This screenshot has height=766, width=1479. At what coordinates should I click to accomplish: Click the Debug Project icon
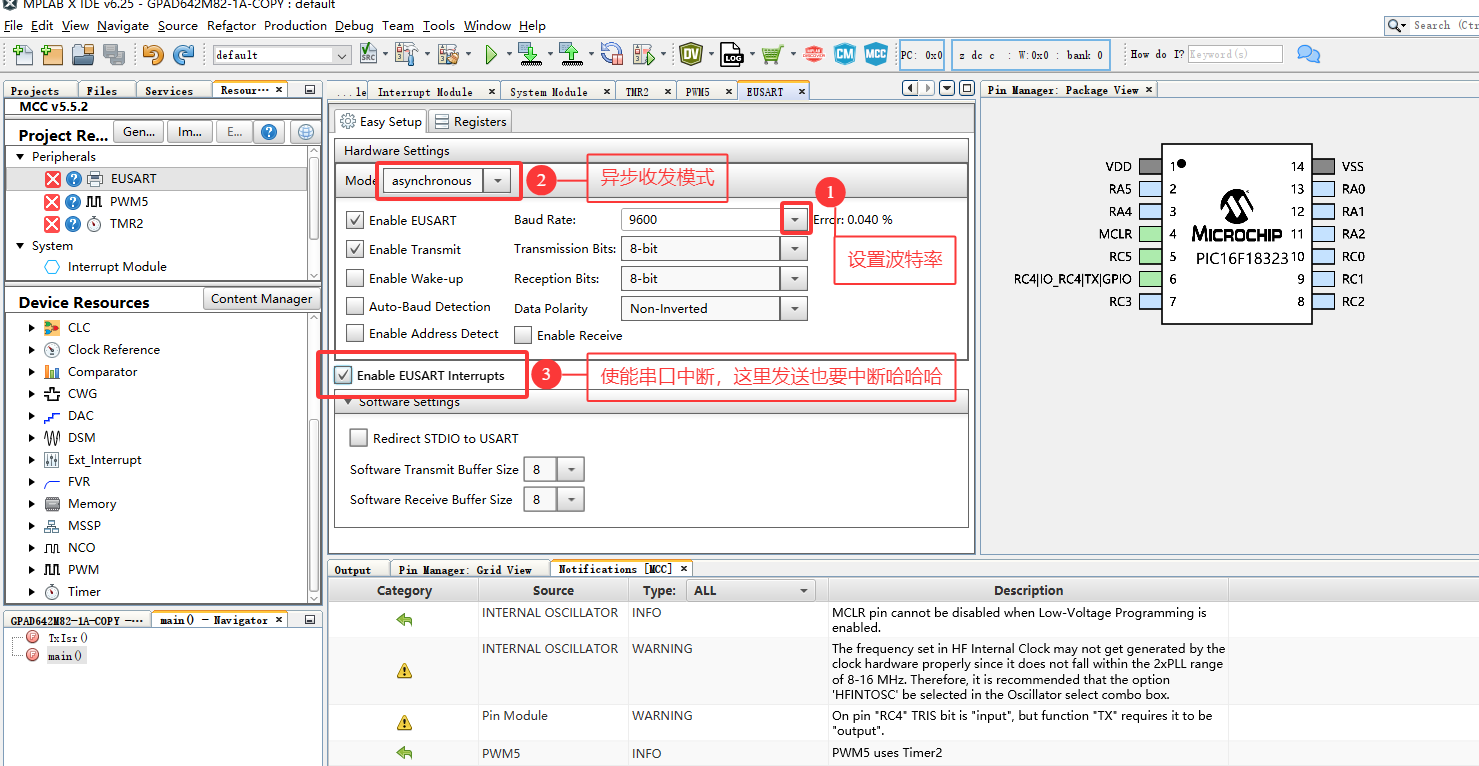tap(643, 54)
